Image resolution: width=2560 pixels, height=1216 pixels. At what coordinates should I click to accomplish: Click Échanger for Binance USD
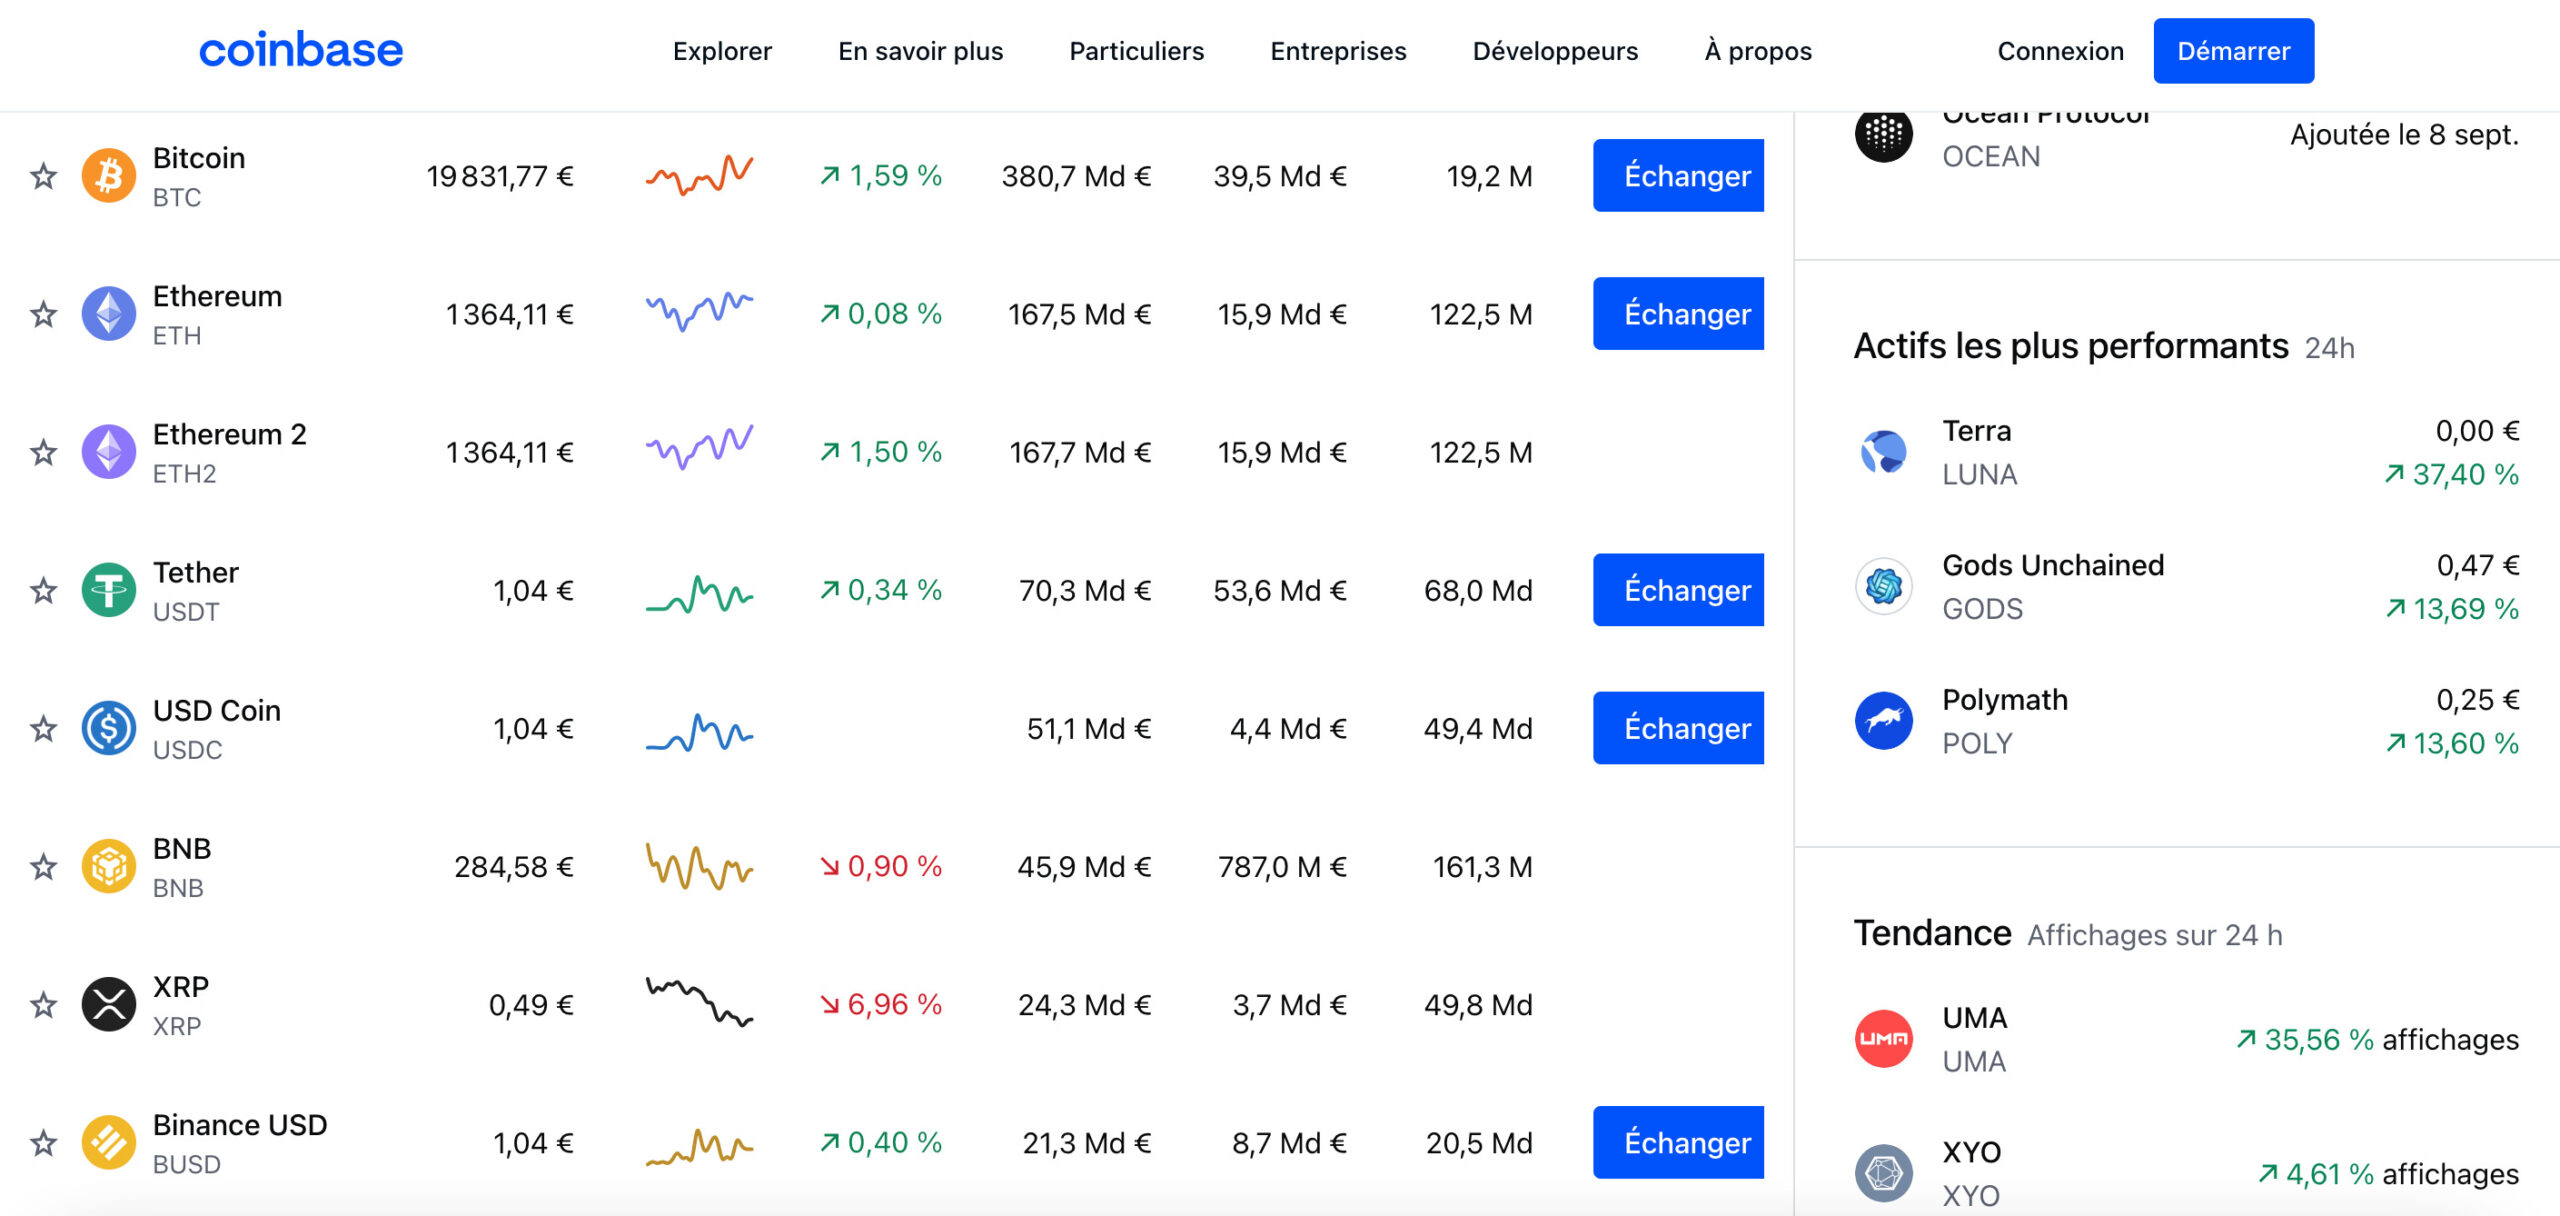coord(1678,1142)
